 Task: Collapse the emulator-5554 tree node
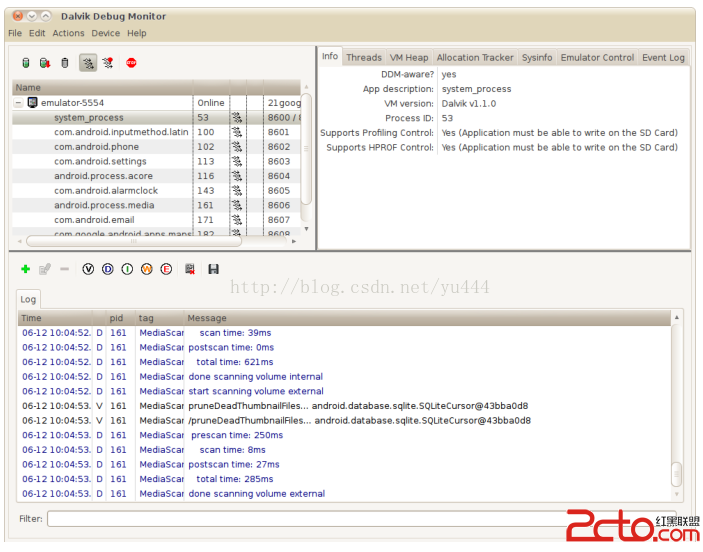tap(18, 103)
